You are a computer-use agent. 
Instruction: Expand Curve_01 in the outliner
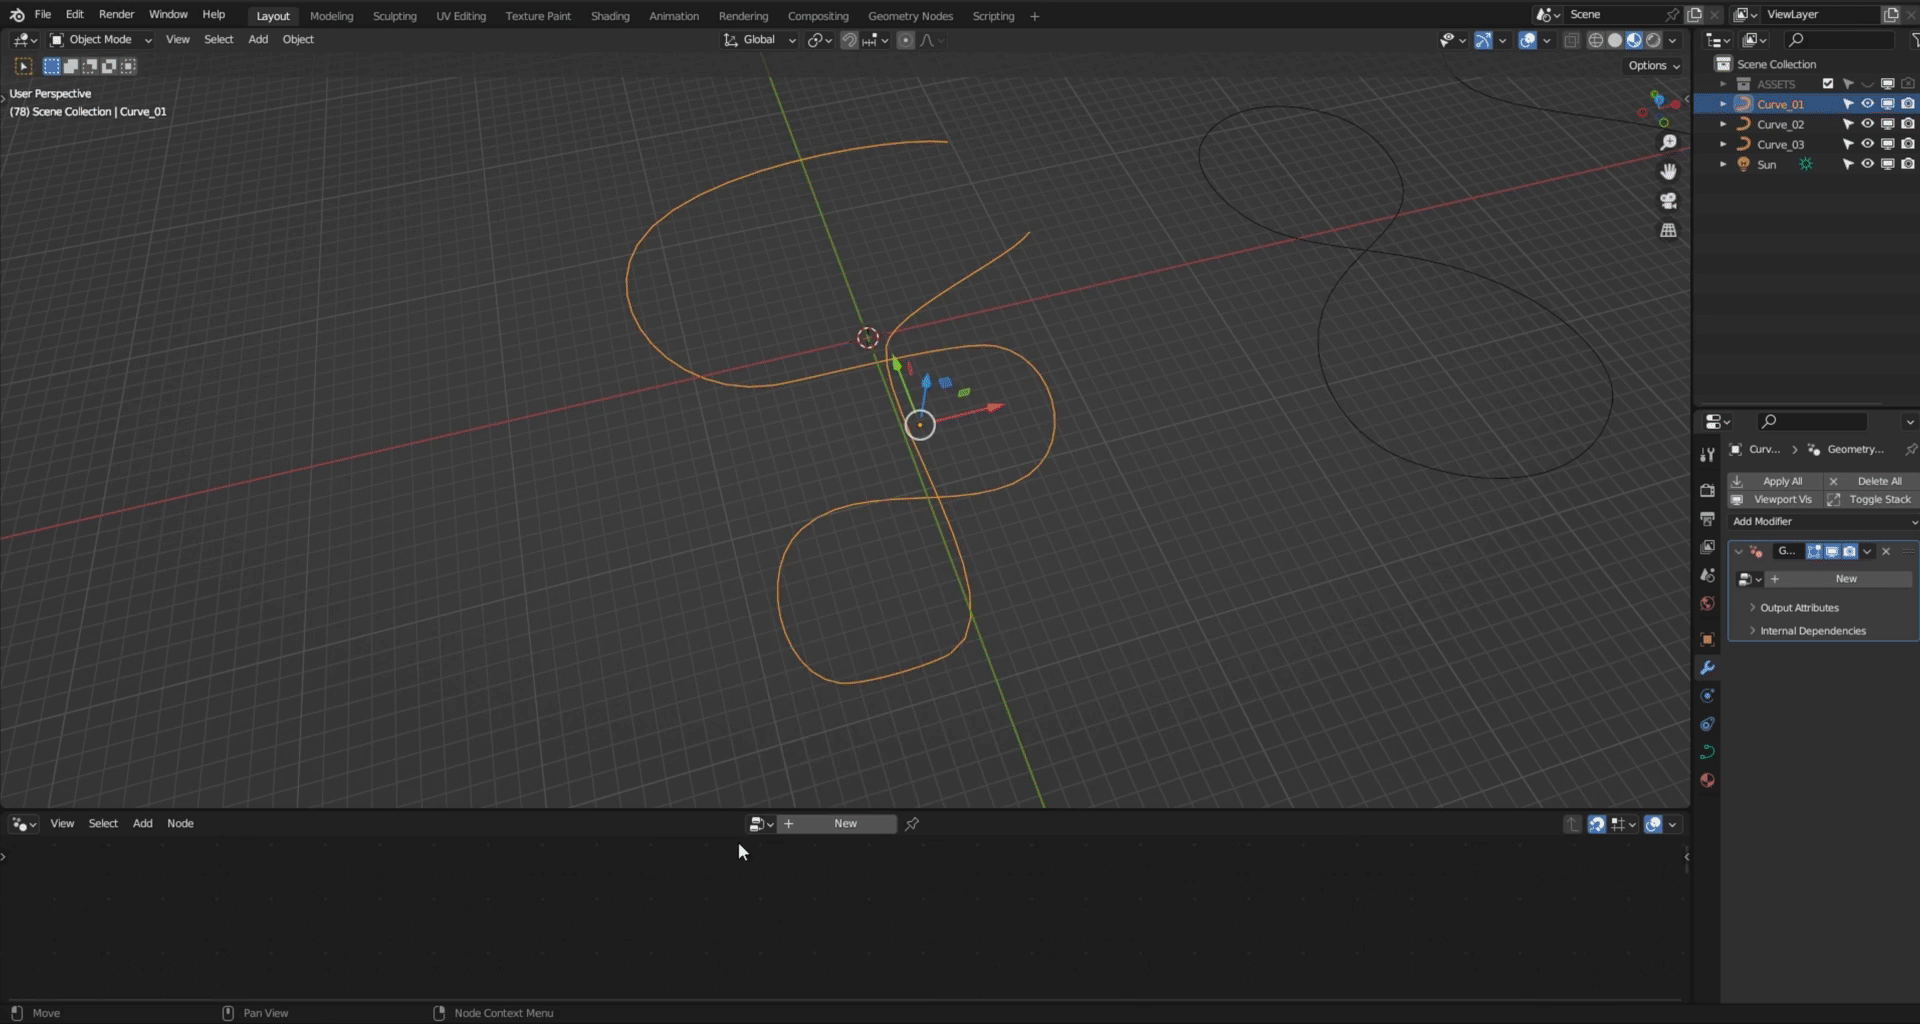[1723, 104]
